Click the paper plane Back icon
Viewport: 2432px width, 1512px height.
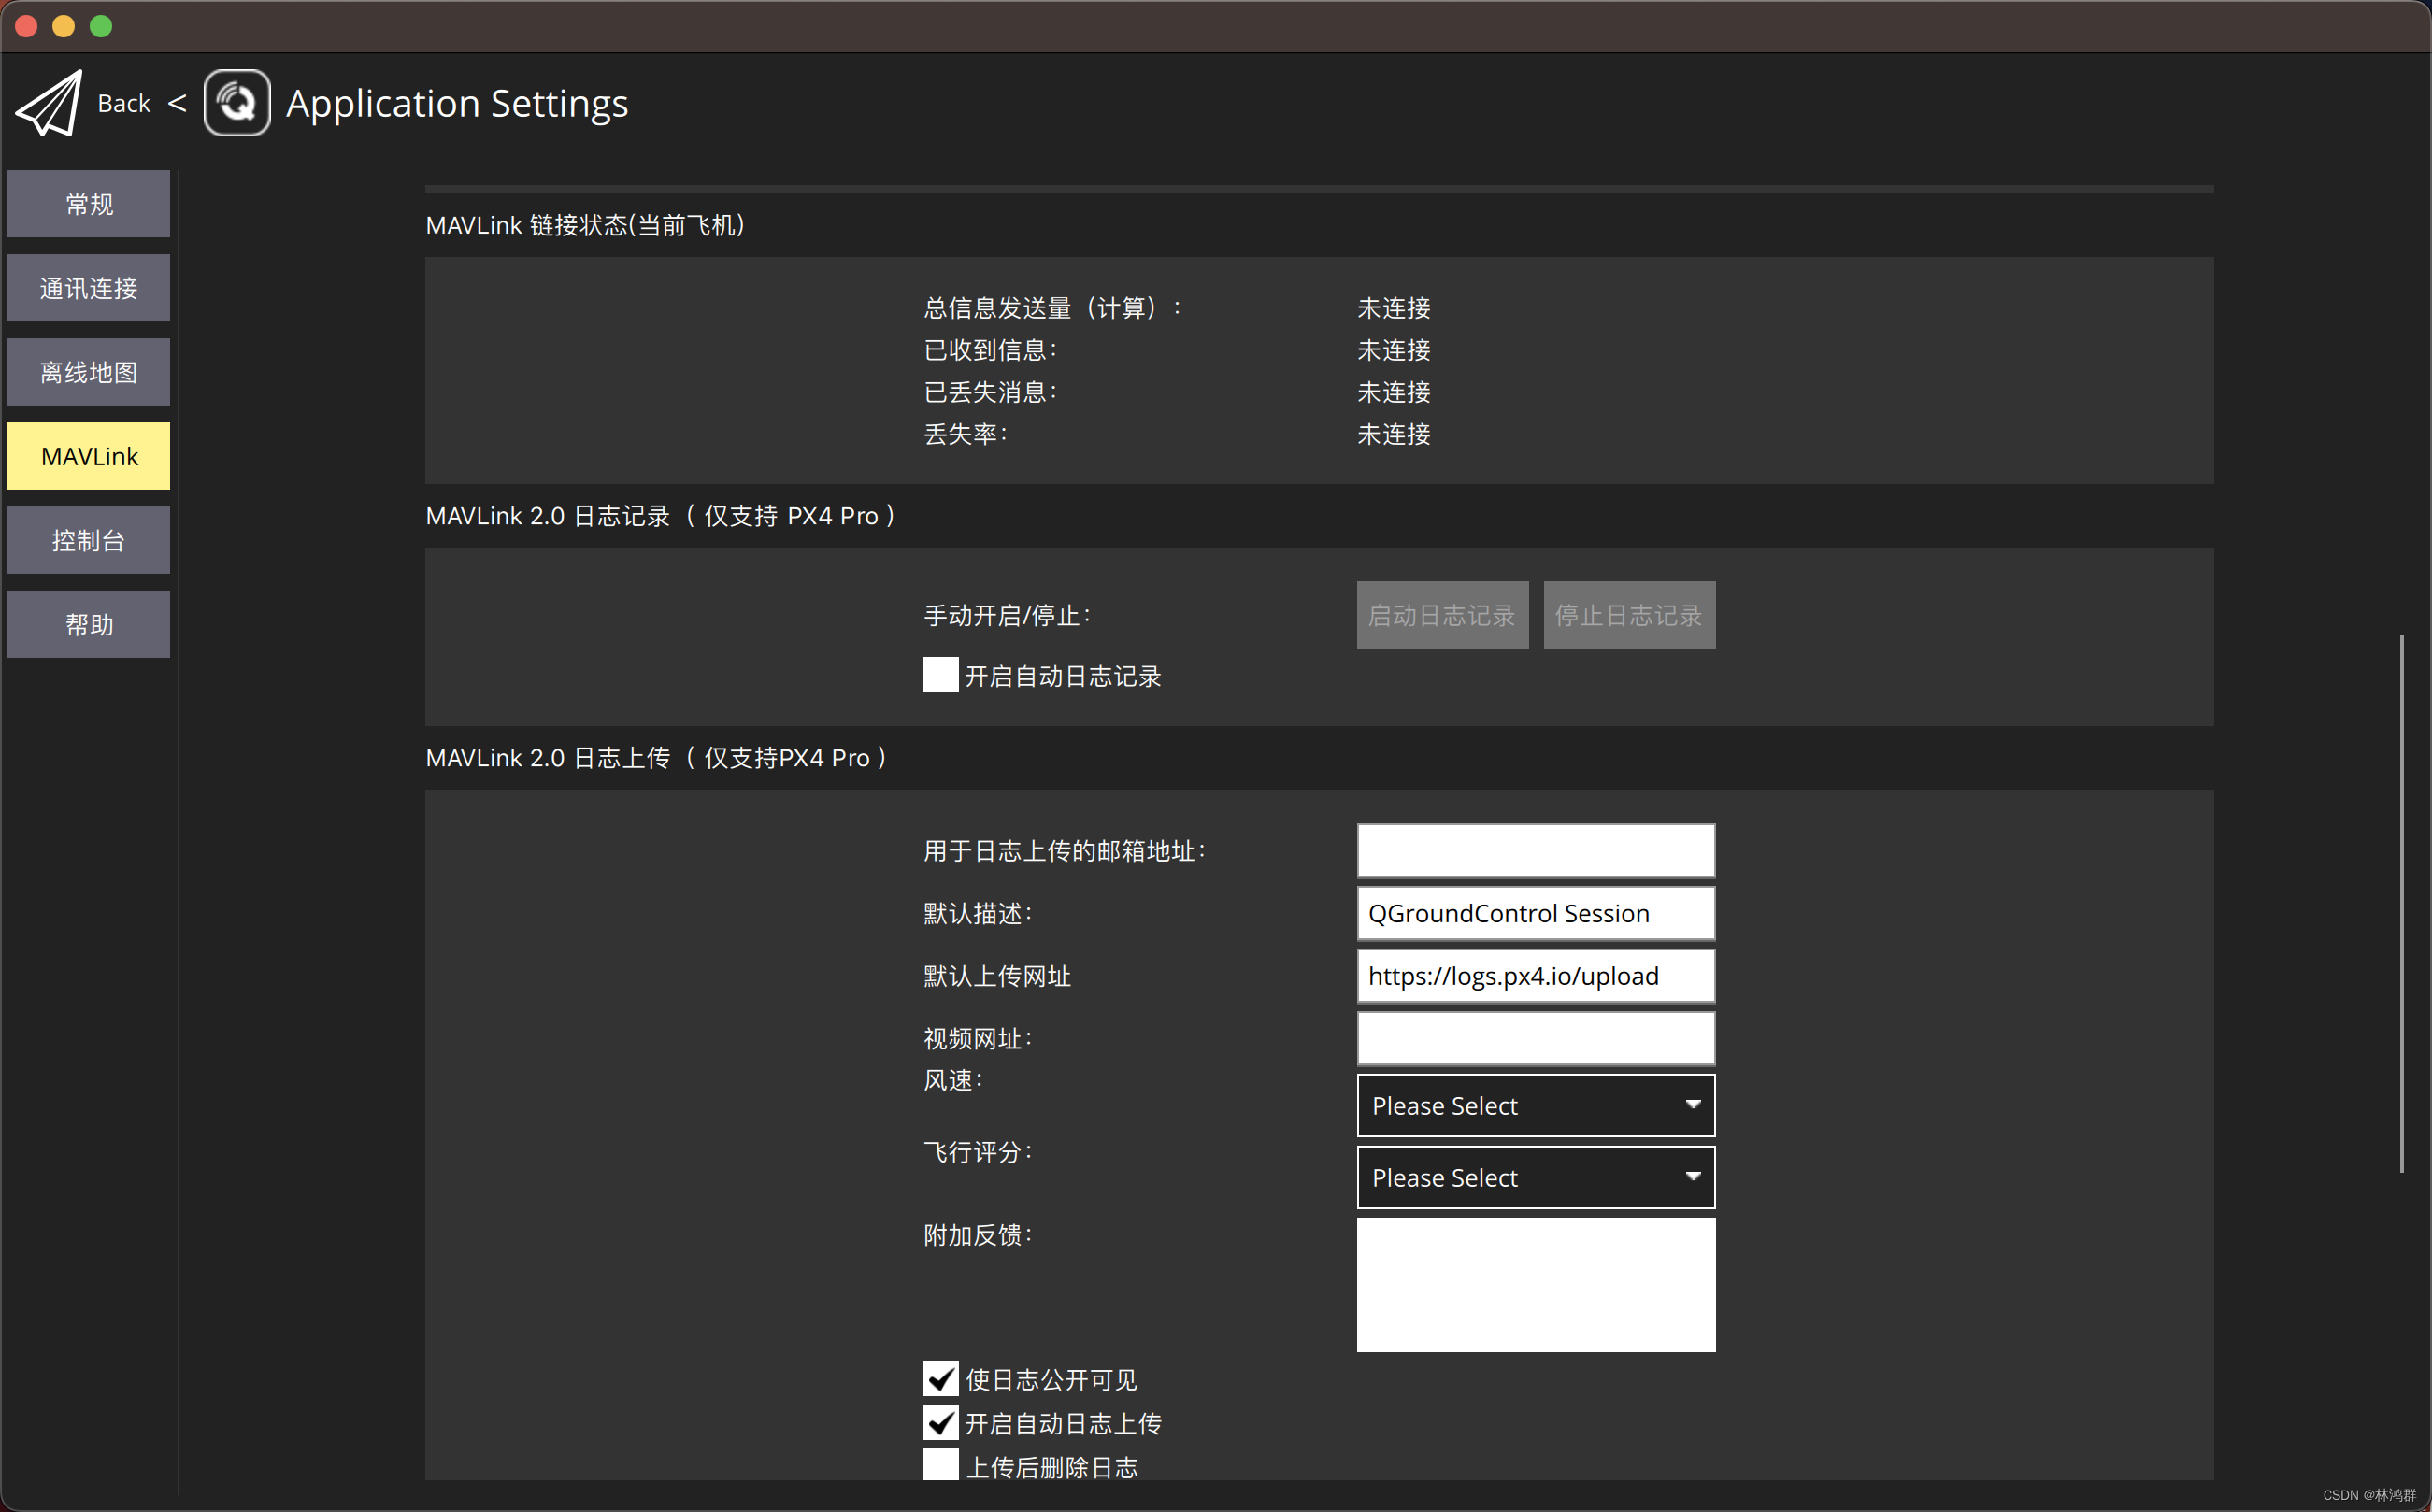(46, 102)
